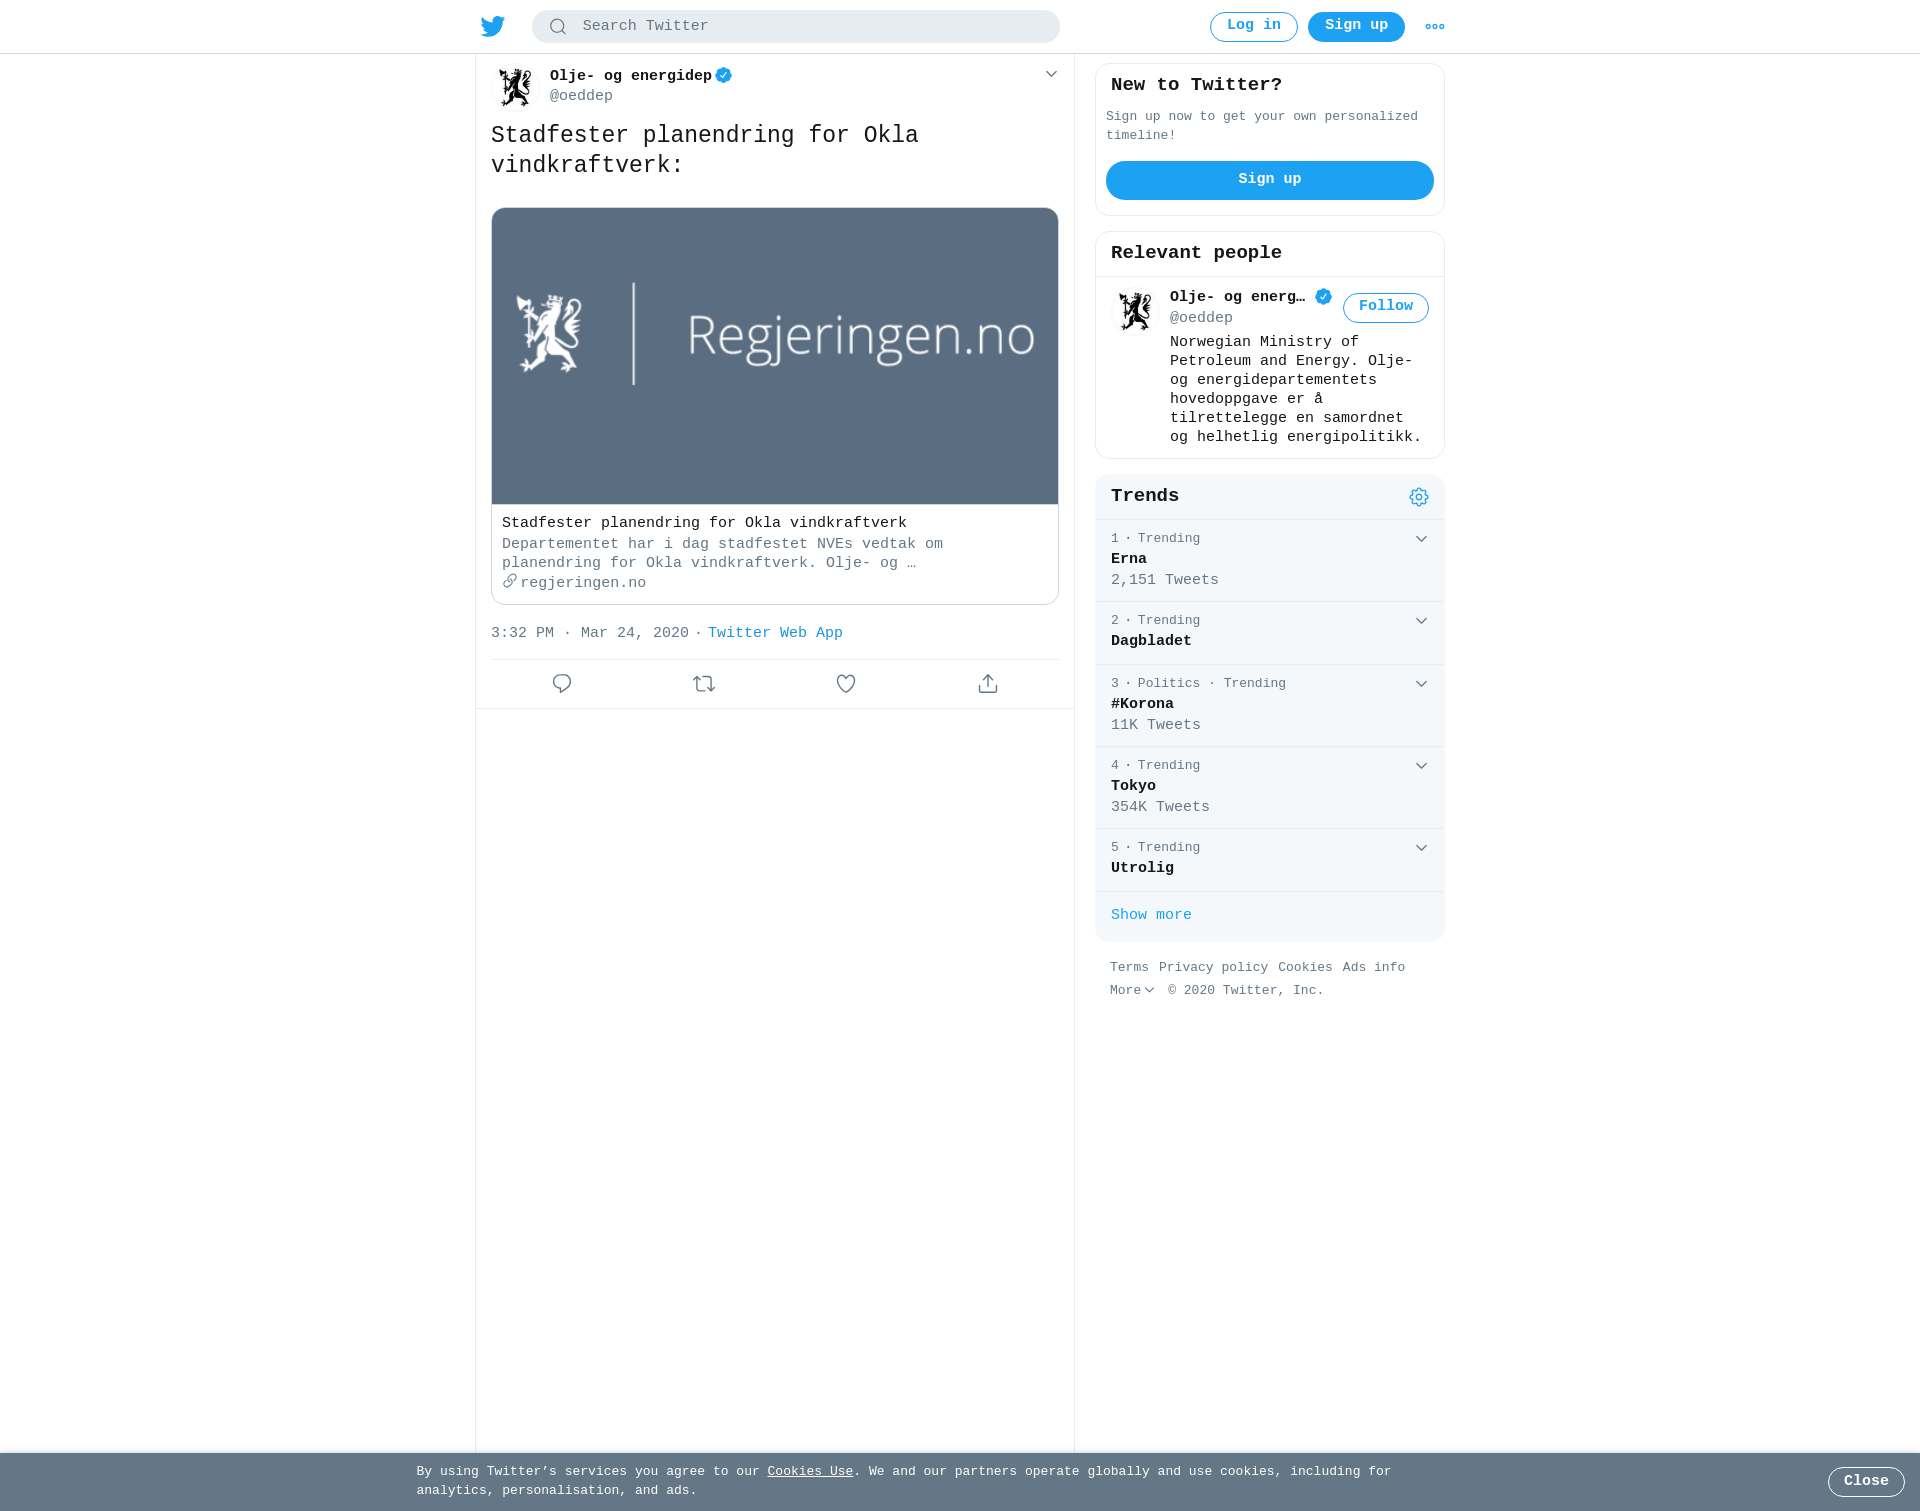Expand options for #Korona trend
Image resolution: width=1920 pixels, height=1511 pixels.
pos(1421,684)
